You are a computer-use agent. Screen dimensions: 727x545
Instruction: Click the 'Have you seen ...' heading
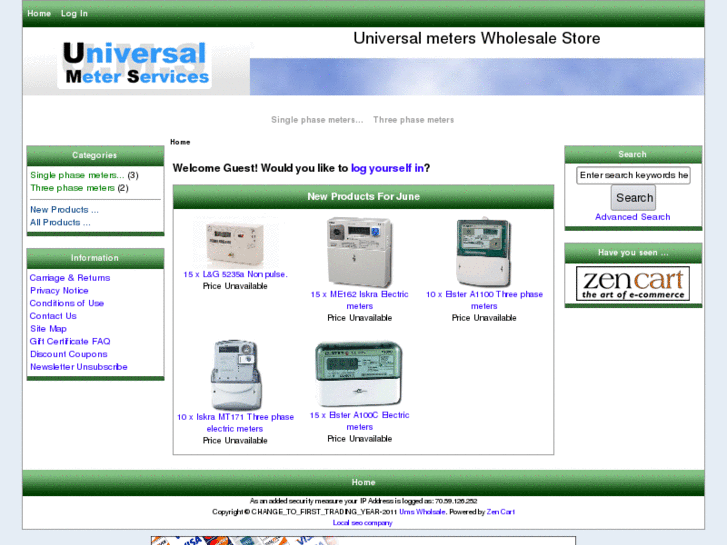pos(633,253)
